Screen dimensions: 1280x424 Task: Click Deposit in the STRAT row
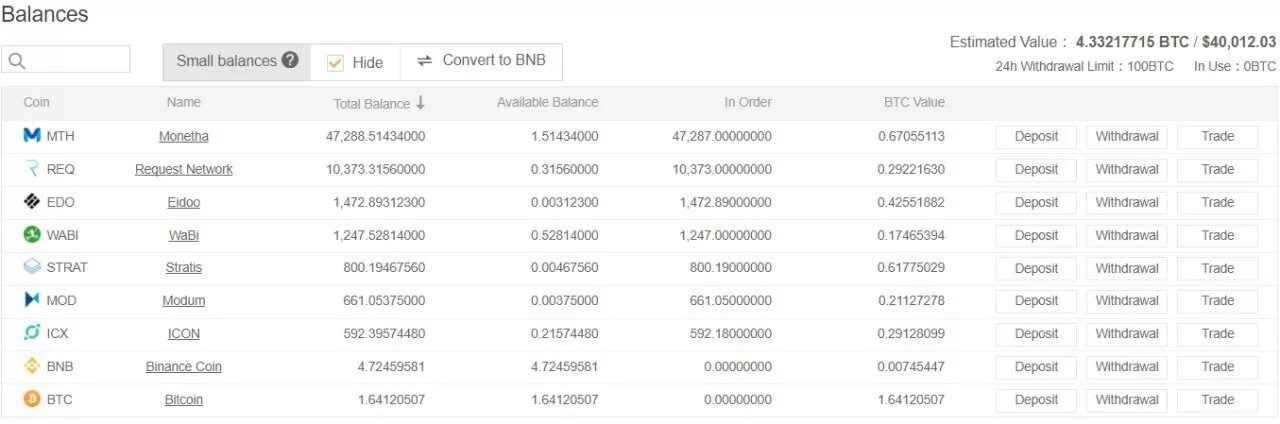(1036, 268)
